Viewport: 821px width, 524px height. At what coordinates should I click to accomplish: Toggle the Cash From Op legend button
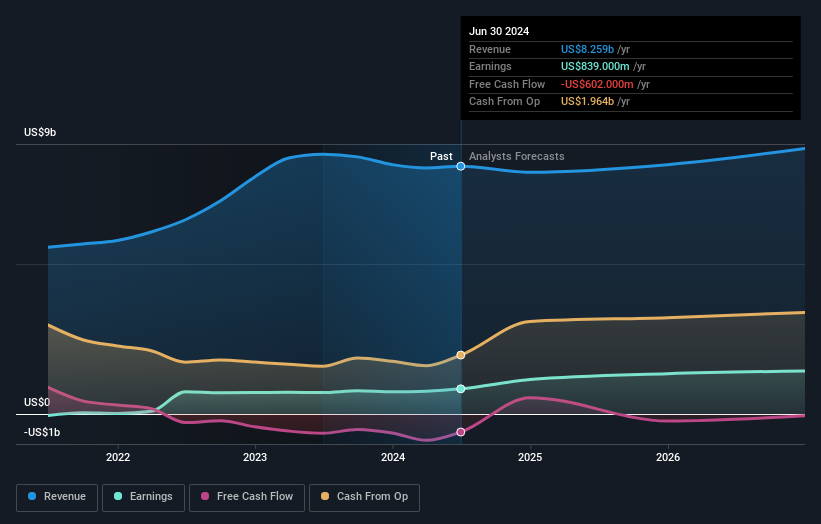[364, 497]
